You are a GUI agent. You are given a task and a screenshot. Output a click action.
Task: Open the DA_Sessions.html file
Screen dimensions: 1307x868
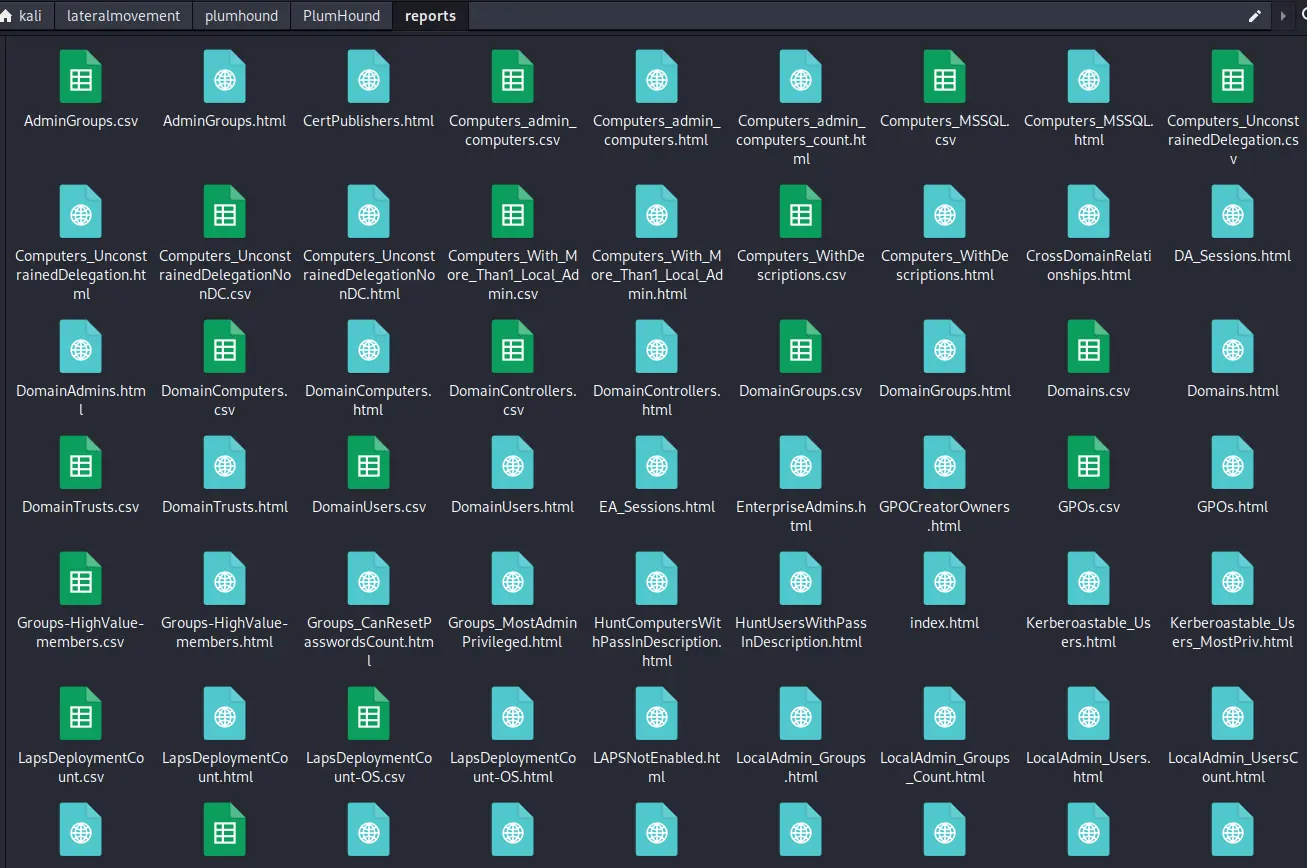(x=1232, y=212)
